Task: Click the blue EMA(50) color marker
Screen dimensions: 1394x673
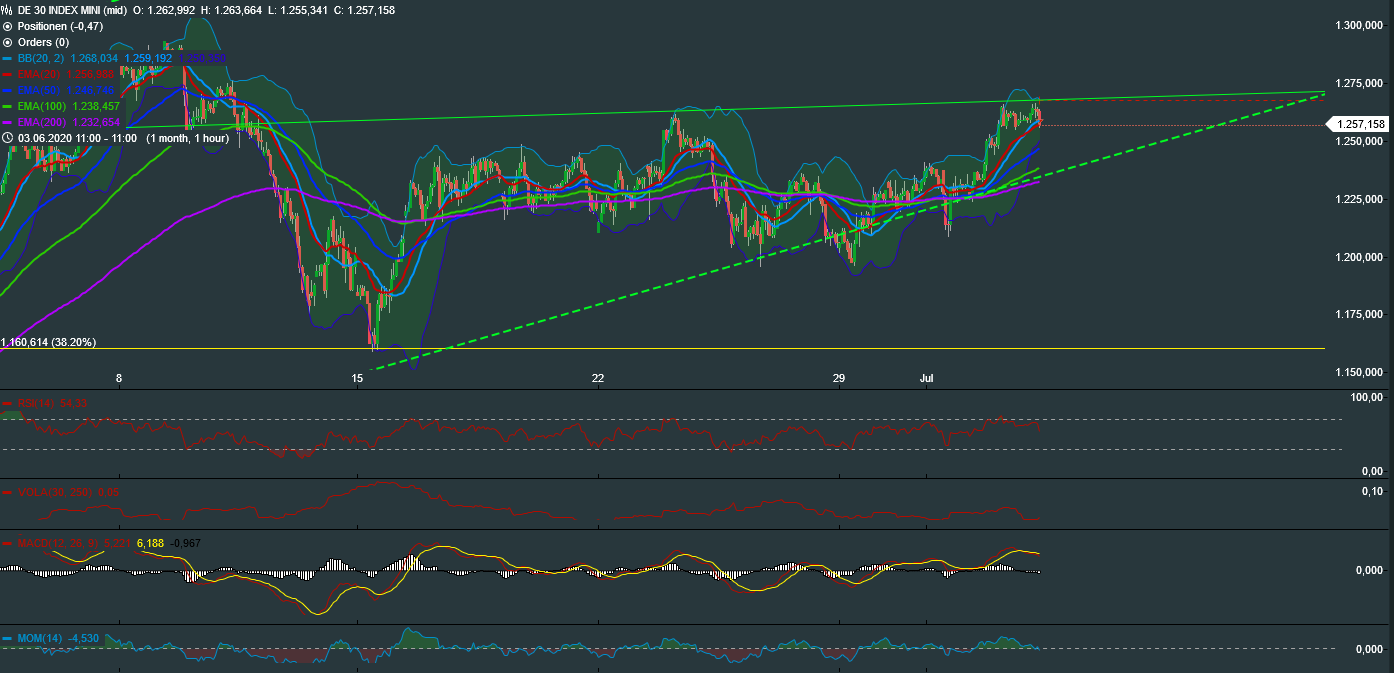Action: [6, 90]
